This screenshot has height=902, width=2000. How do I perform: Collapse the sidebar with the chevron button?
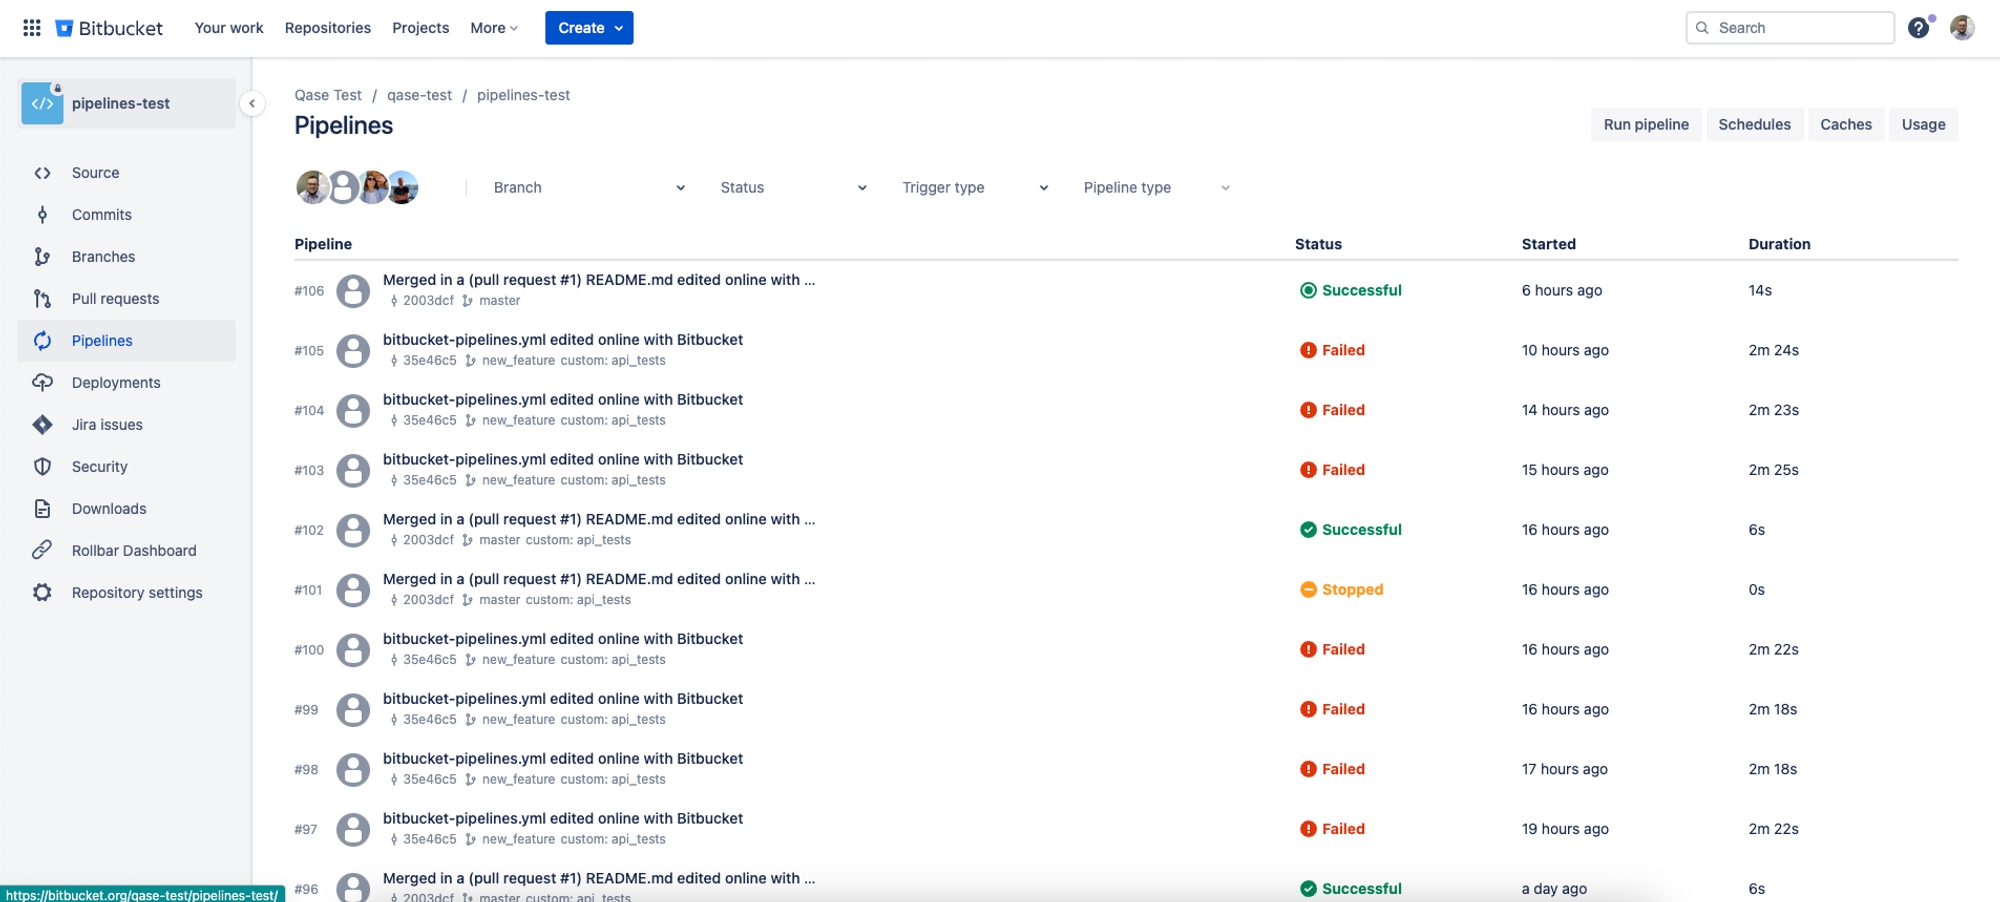[252, 104]
